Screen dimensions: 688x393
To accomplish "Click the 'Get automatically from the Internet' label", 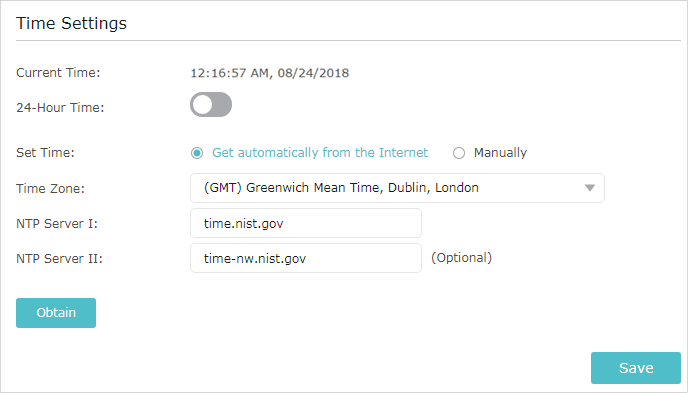I will pos(320,153).
